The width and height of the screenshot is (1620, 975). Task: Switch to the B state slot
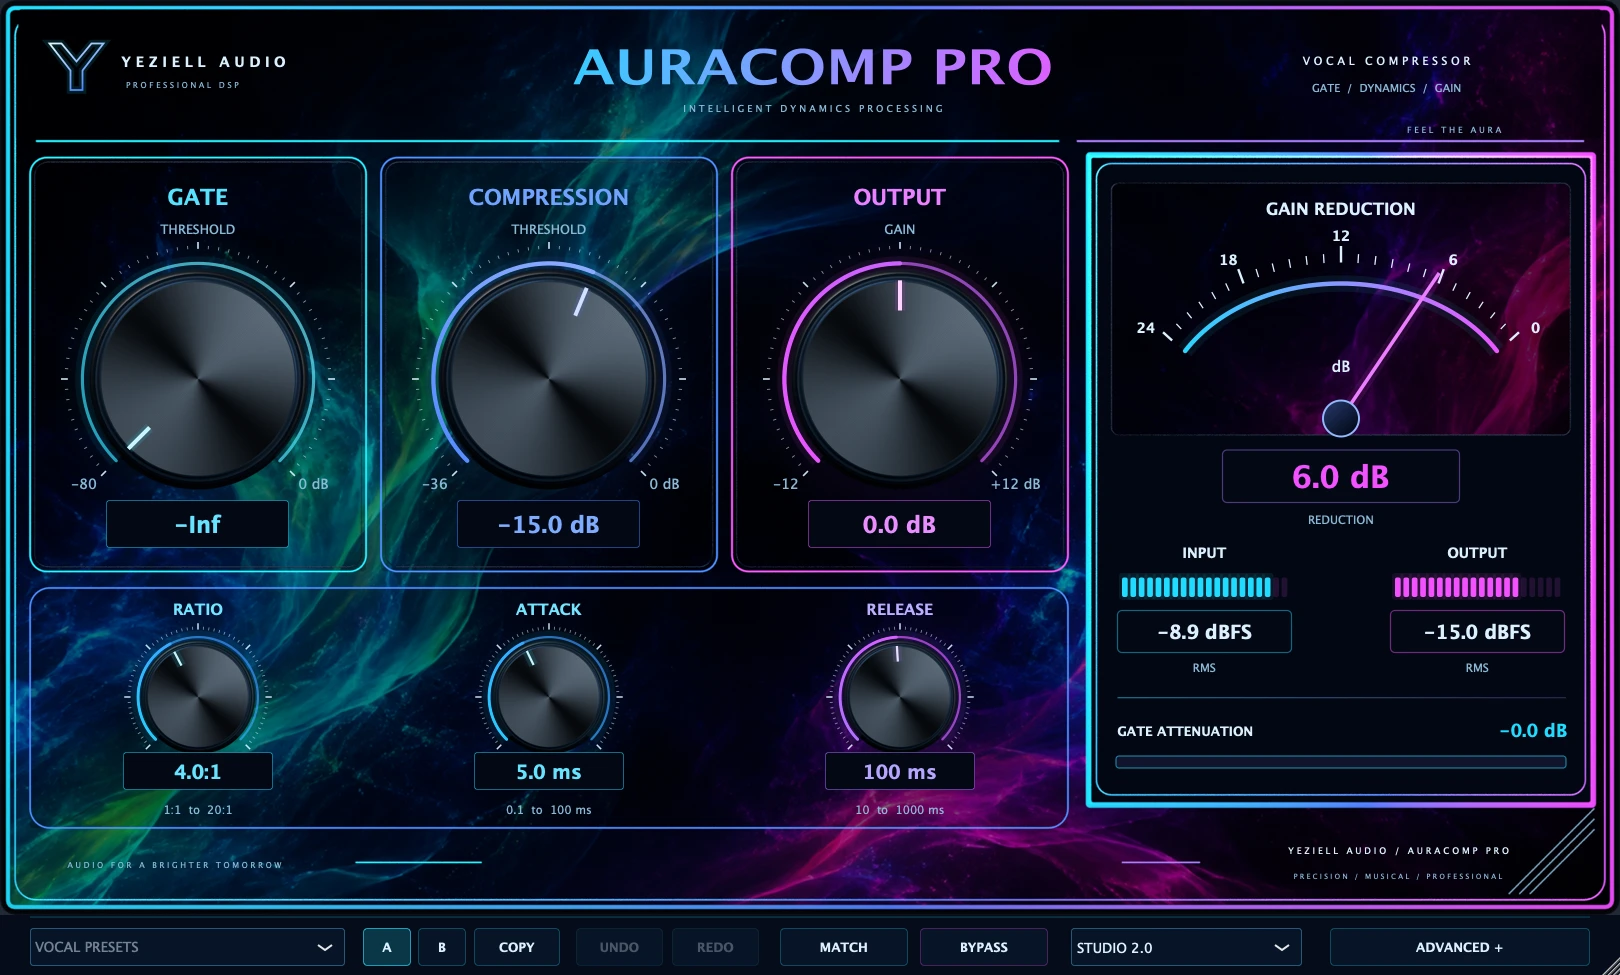tap(442, 947)
